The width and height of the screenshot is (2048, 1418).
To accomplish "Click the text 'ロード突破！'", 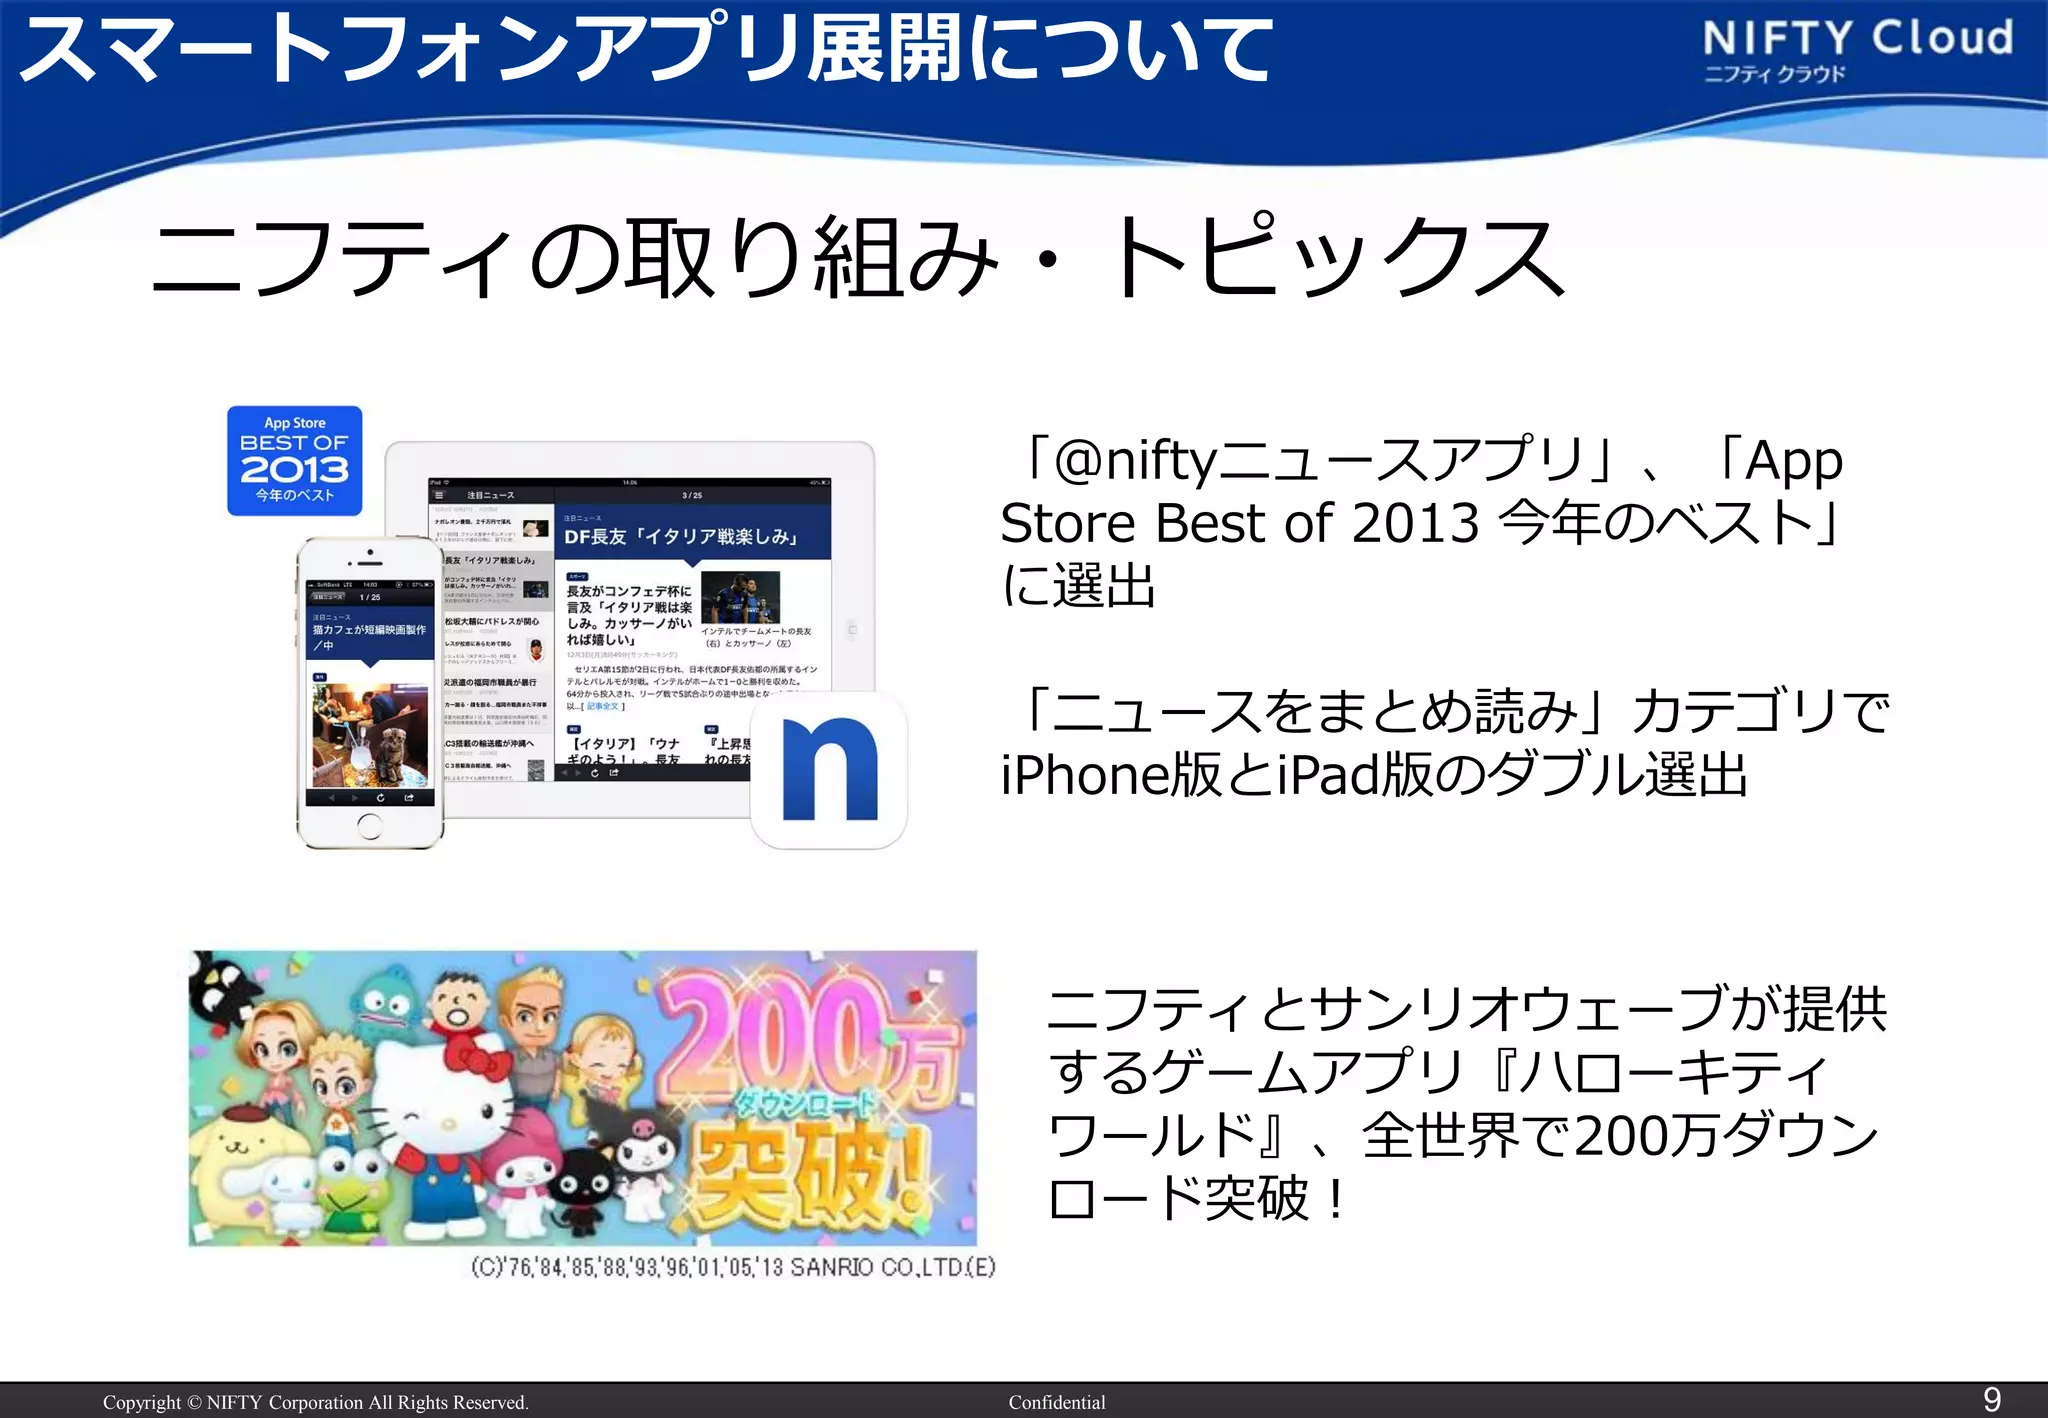I will [1201, 1198].
